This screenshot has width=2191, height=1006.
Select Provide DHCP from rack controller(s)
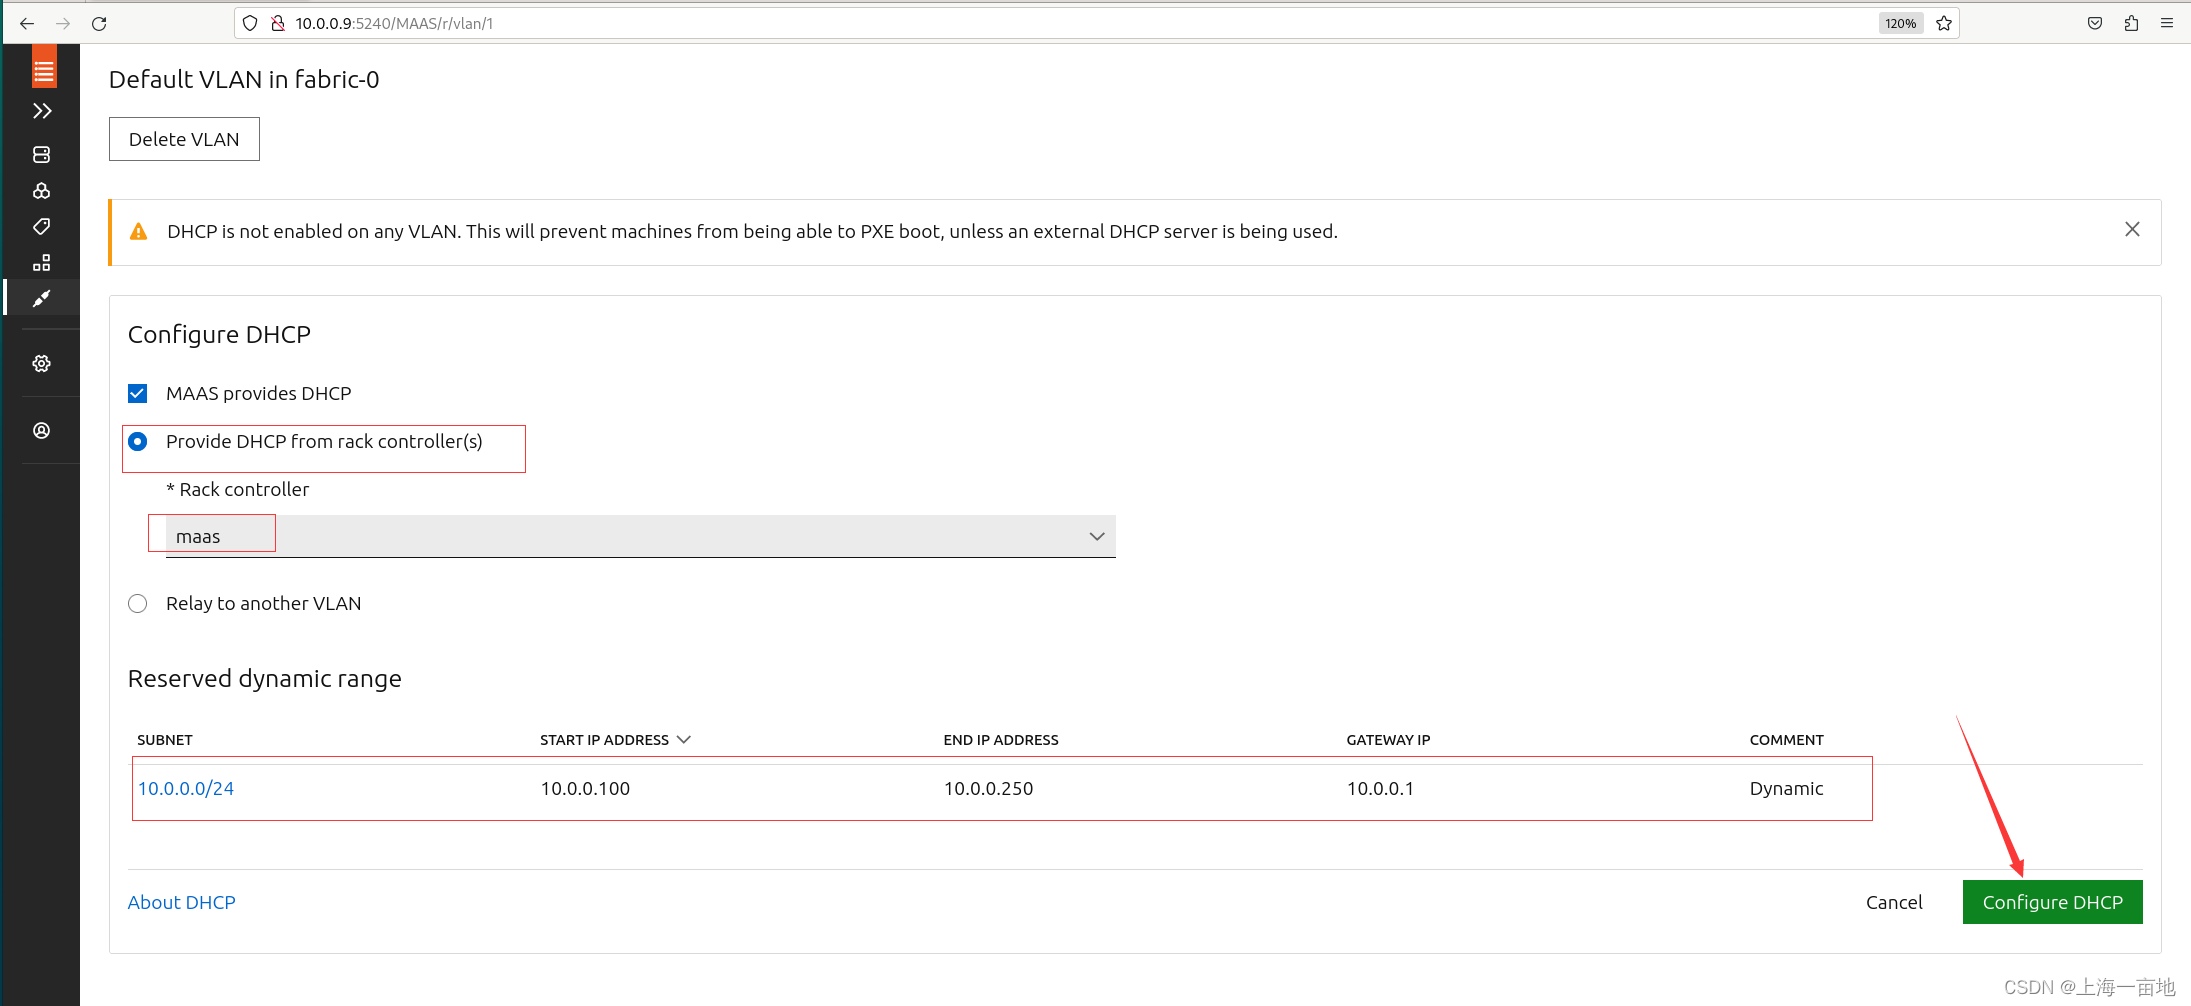point(138,441)
